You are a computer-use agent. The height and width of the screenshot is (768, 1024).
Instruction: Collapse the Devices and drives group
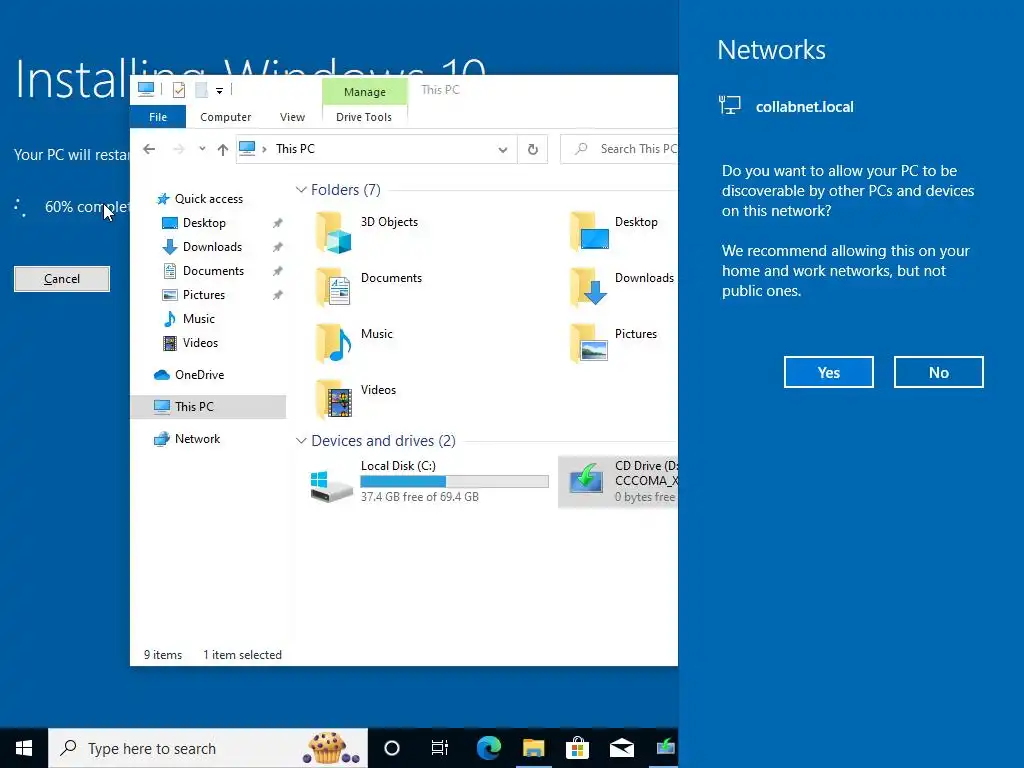[301, 441]
